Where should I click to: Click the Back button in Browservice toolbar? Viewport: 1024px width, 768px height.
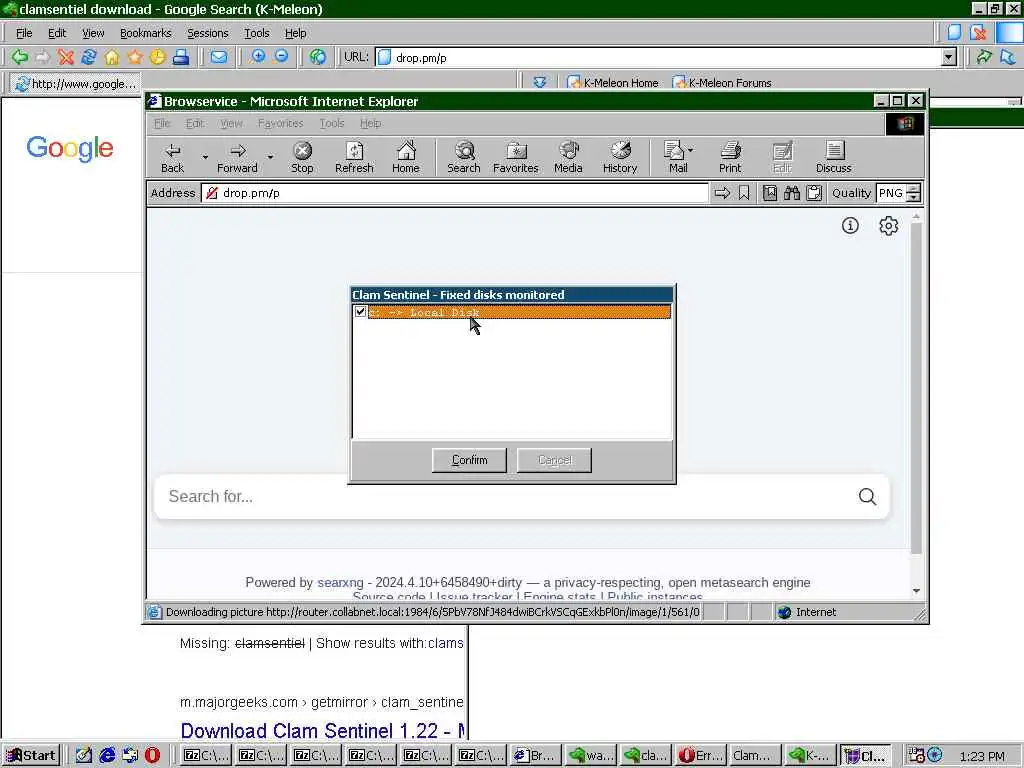[x=172, y=157]
